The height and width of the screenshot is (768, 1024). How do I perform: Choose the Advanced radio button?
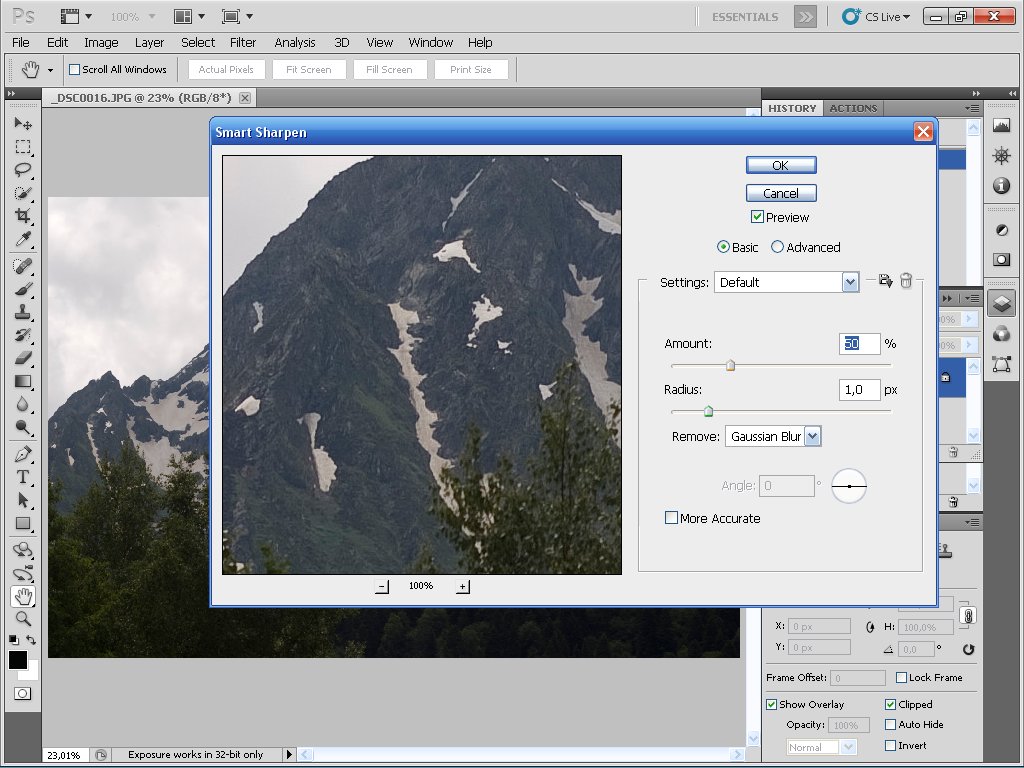coord(777,247)
